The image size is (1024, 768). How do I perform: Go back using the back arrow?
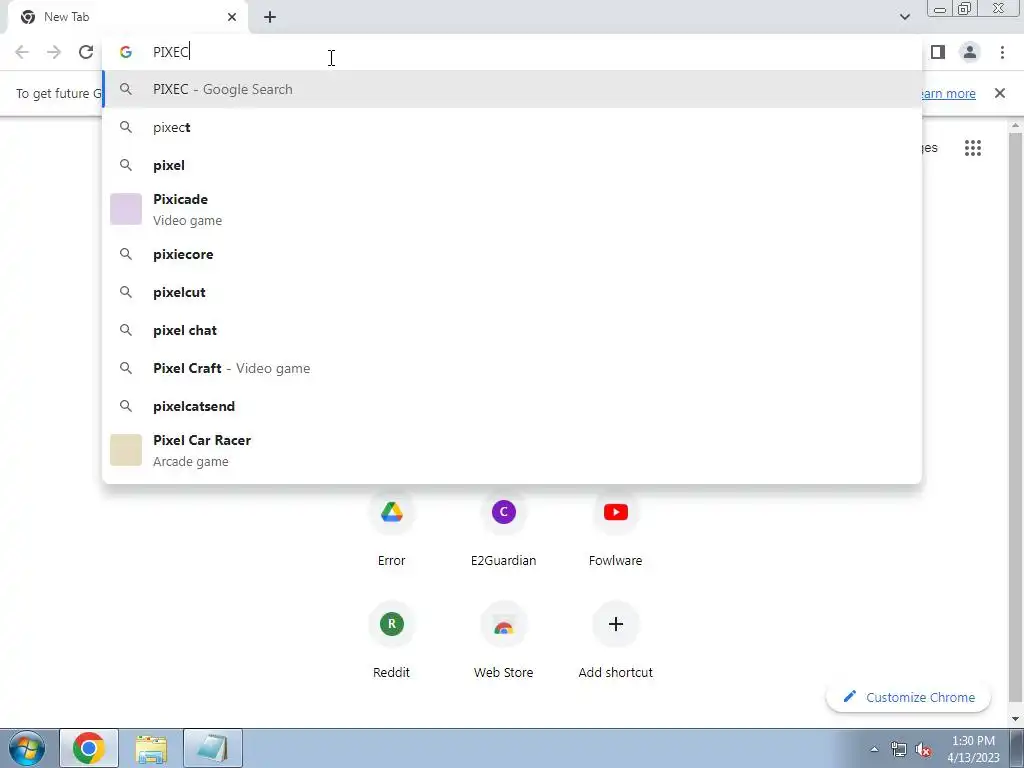click(x=22, y=52)
